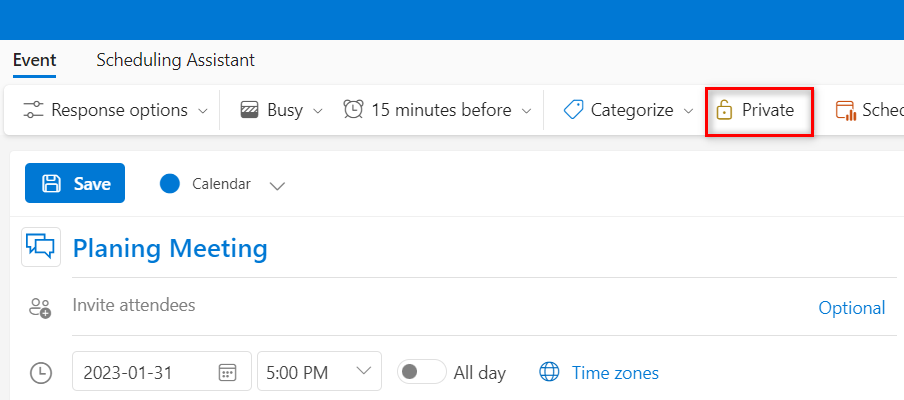Toggle the All day switch
Image resolution: width=904 pixels, height=400 pixels.
tap(421, 372)
